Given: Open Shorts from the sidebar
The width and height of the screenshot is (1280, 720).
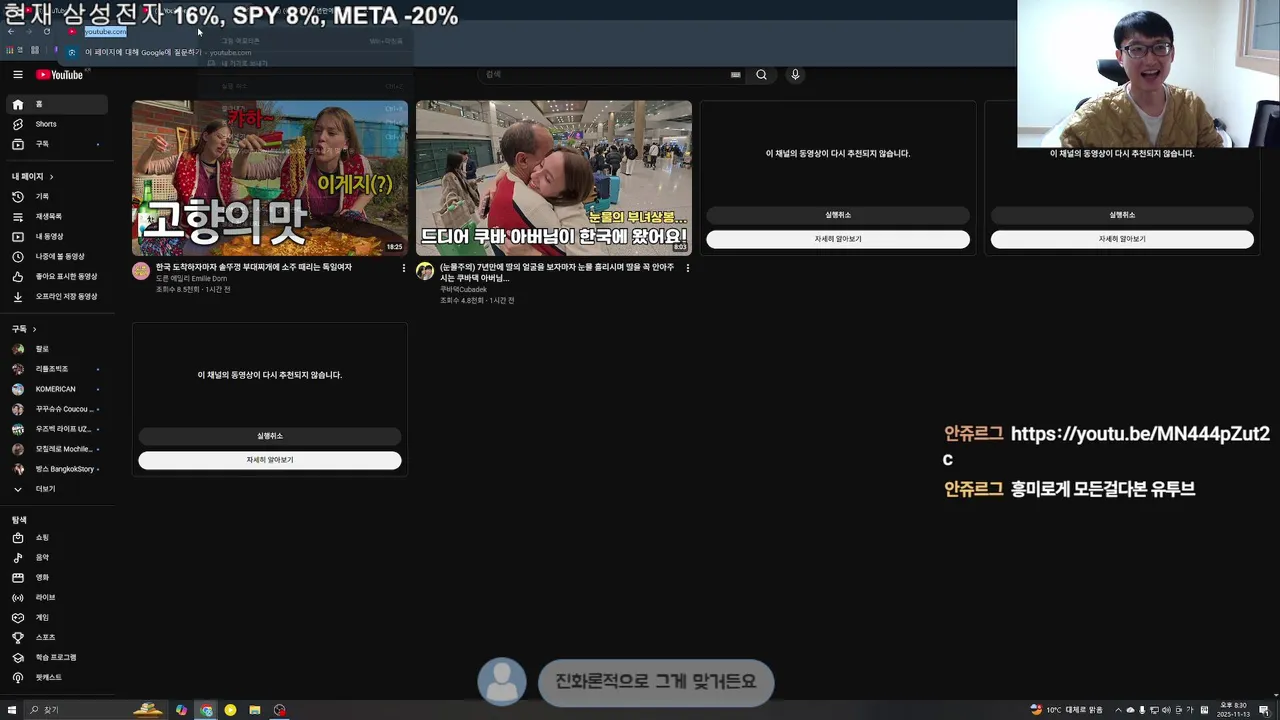Looking at the screenshot, I should (56, 124).
